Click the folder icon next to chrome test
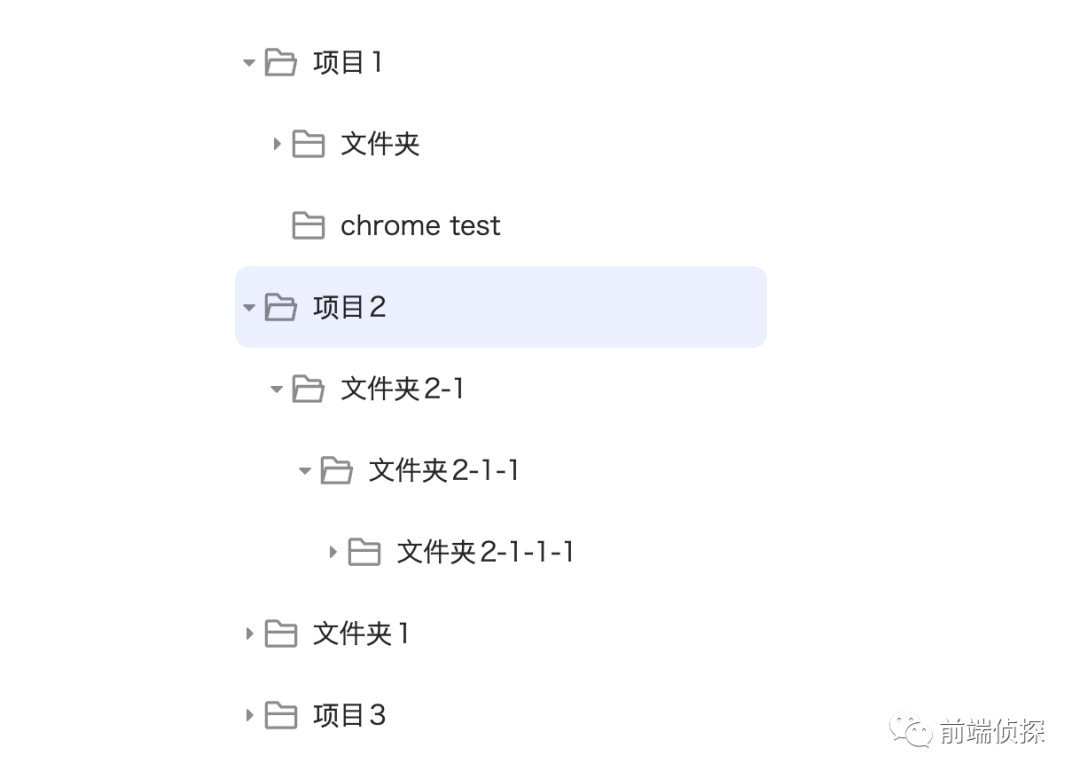This screenshot has height=779, width=1080. click(x=309, y=225)
